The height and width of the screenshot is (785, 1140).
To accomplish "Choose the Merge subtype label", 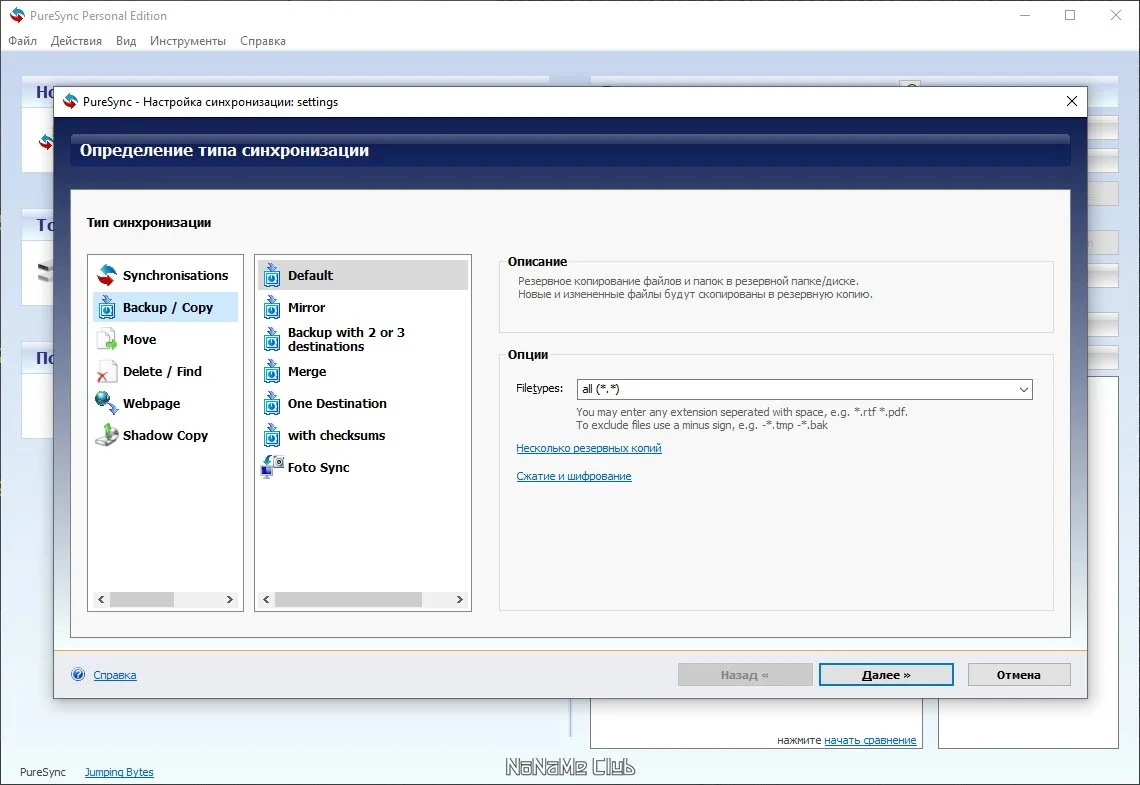I will click(307, 371).
